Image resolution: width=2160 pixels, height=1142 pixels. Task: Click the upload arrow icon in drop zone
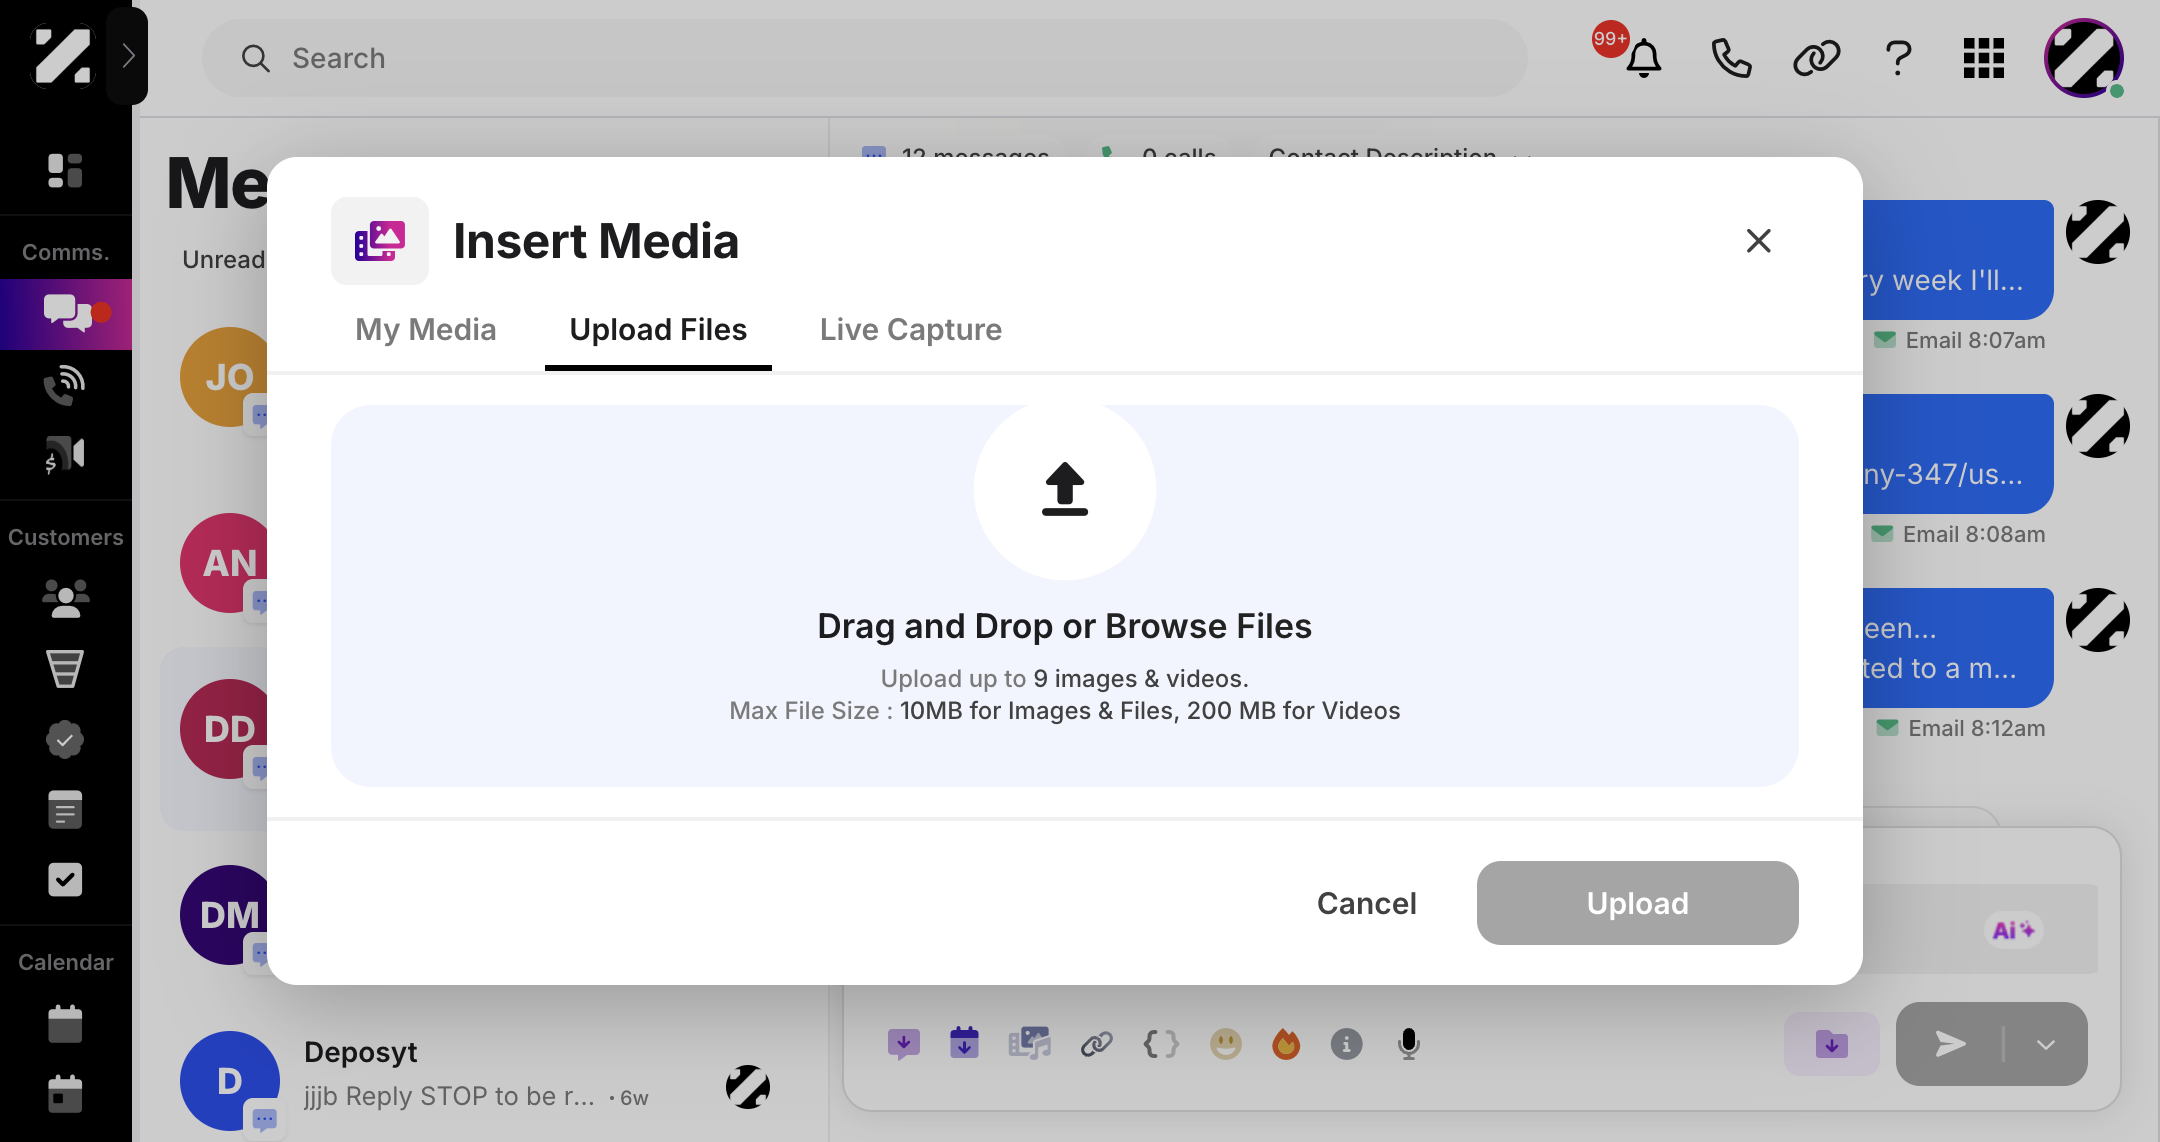[x=1065, y=489]
